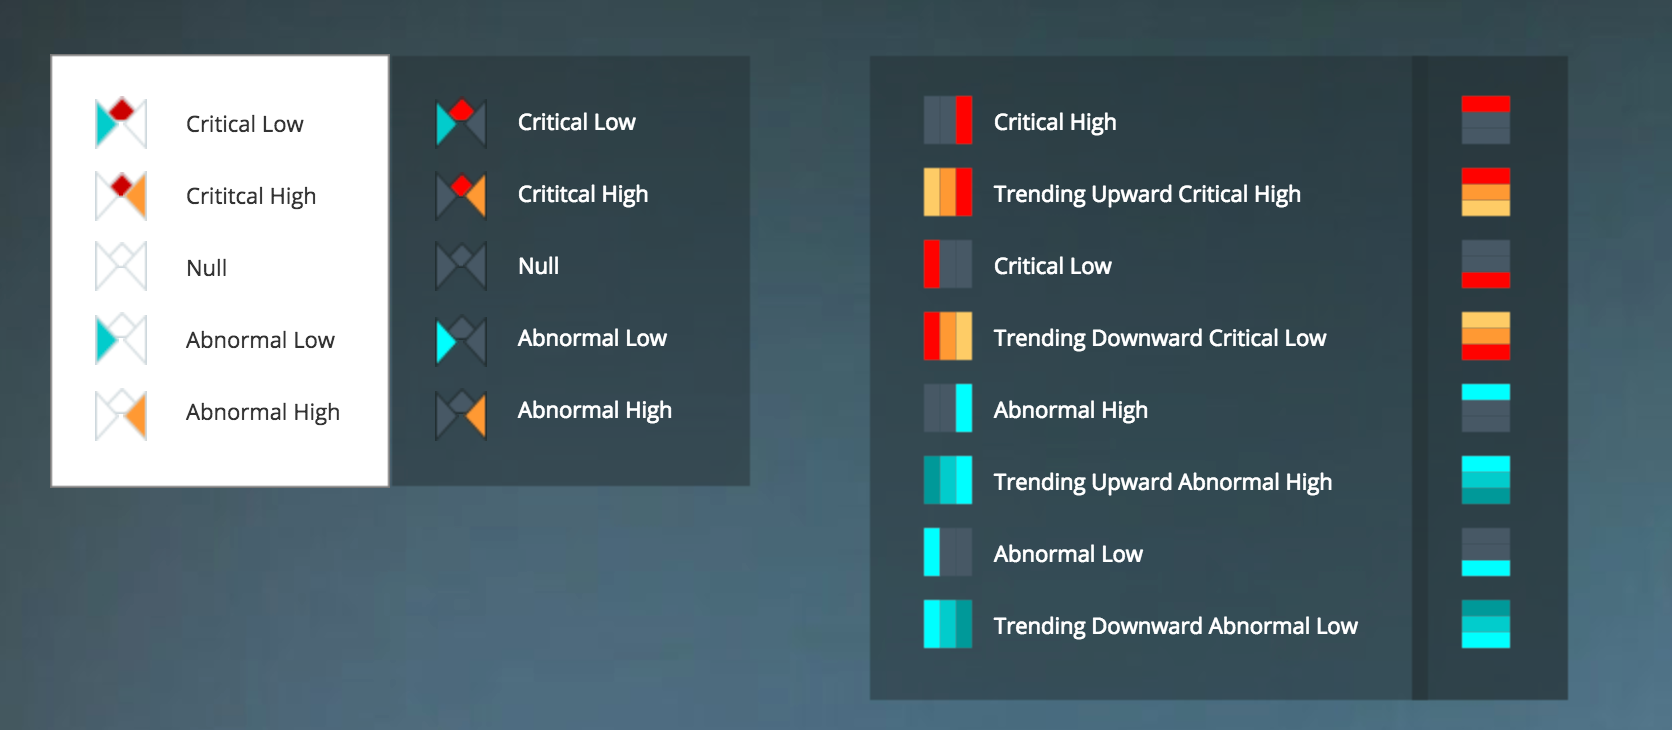Click the Trending Upward Critical High label
Screen dimensions: 1672x730
1147,194
